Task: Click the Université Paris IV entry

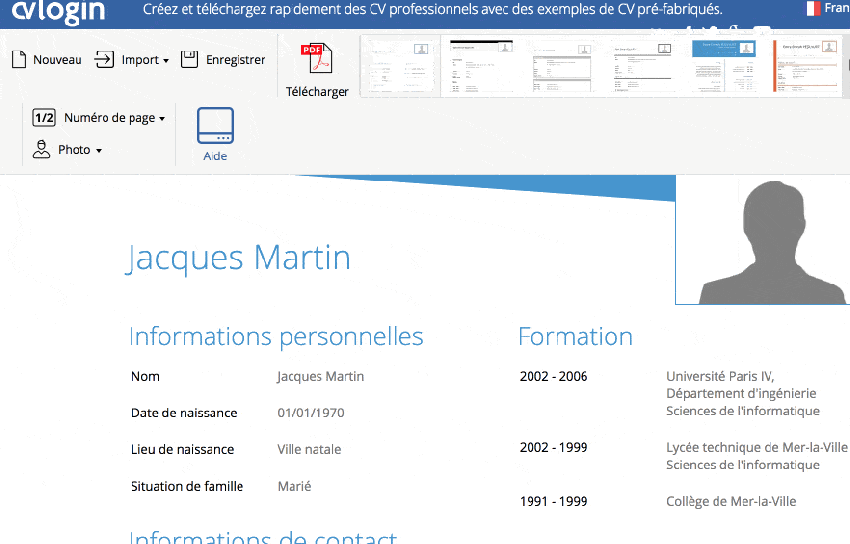Action: point(720,377)
